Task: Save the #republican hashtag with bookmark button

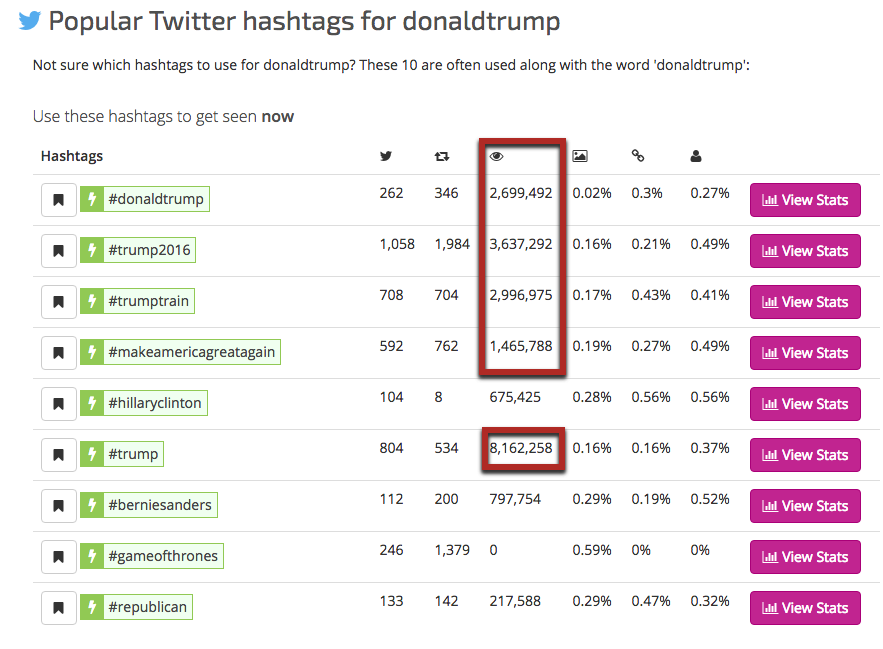Action: (x=59, y=607)
